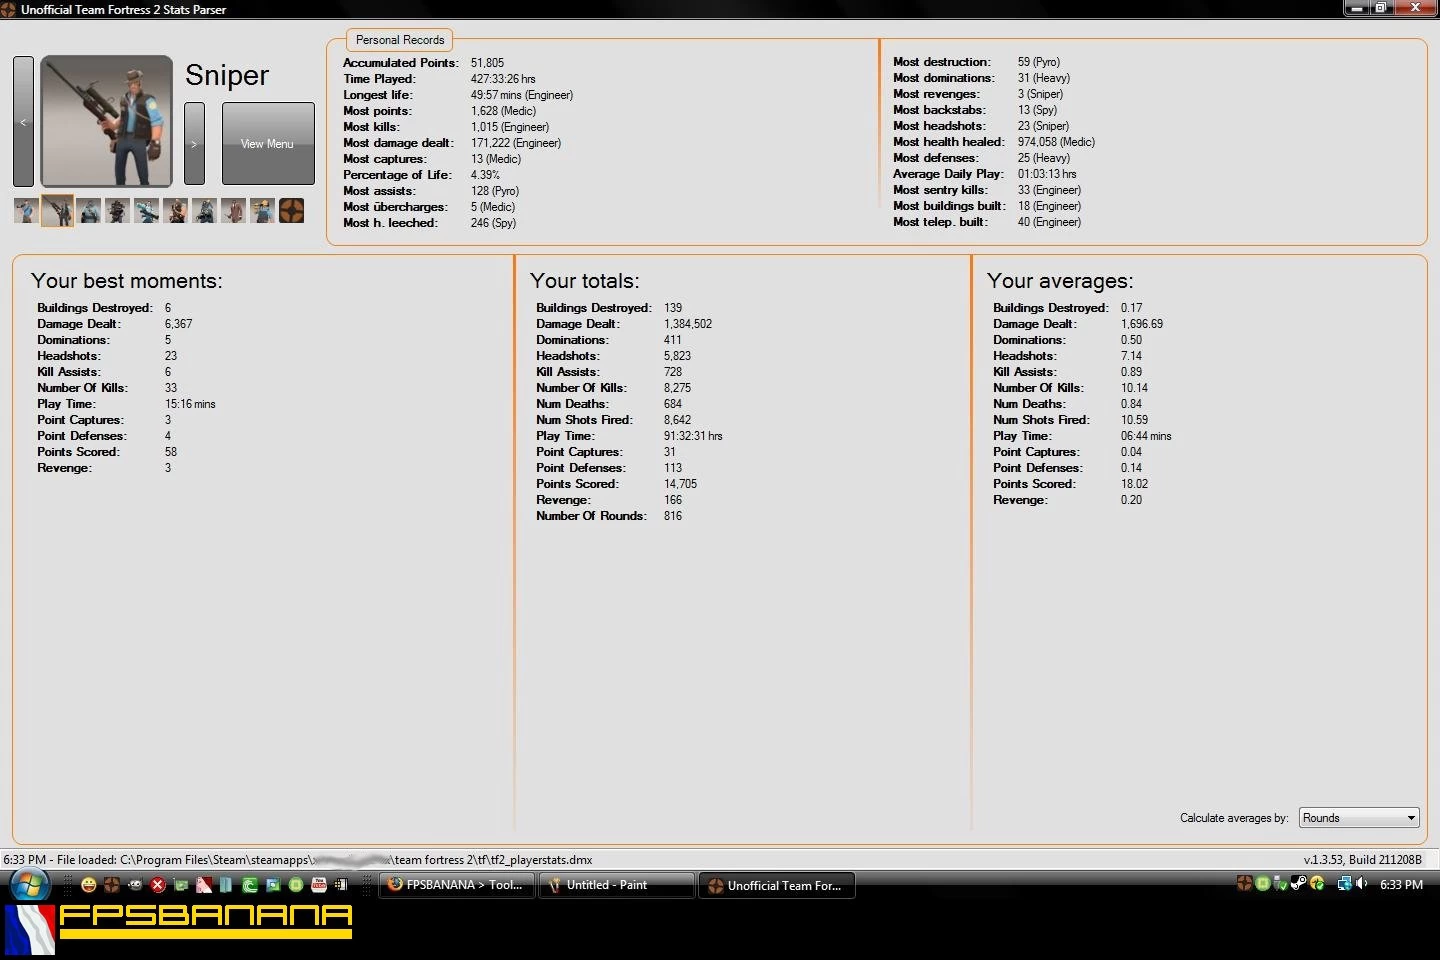This screenshot has height=960, width=1440.
Task: Select the Scout class thumbnail
Action: [26, 211]
